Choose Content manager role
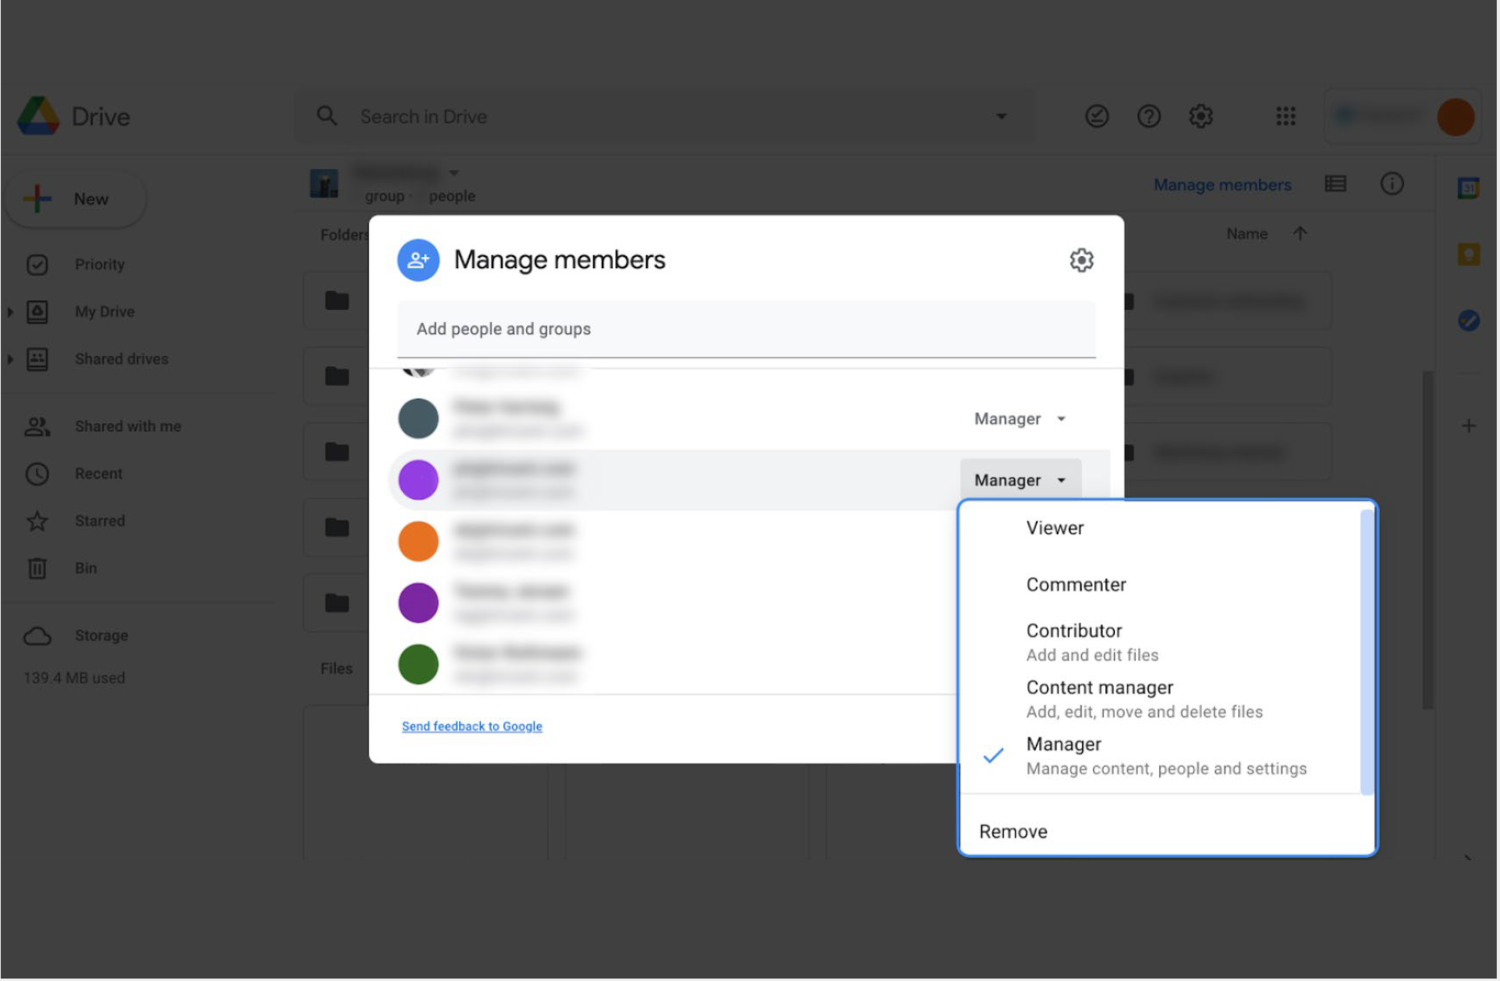The height and width of the screenshot is (981, 1500). (1161, 699)
